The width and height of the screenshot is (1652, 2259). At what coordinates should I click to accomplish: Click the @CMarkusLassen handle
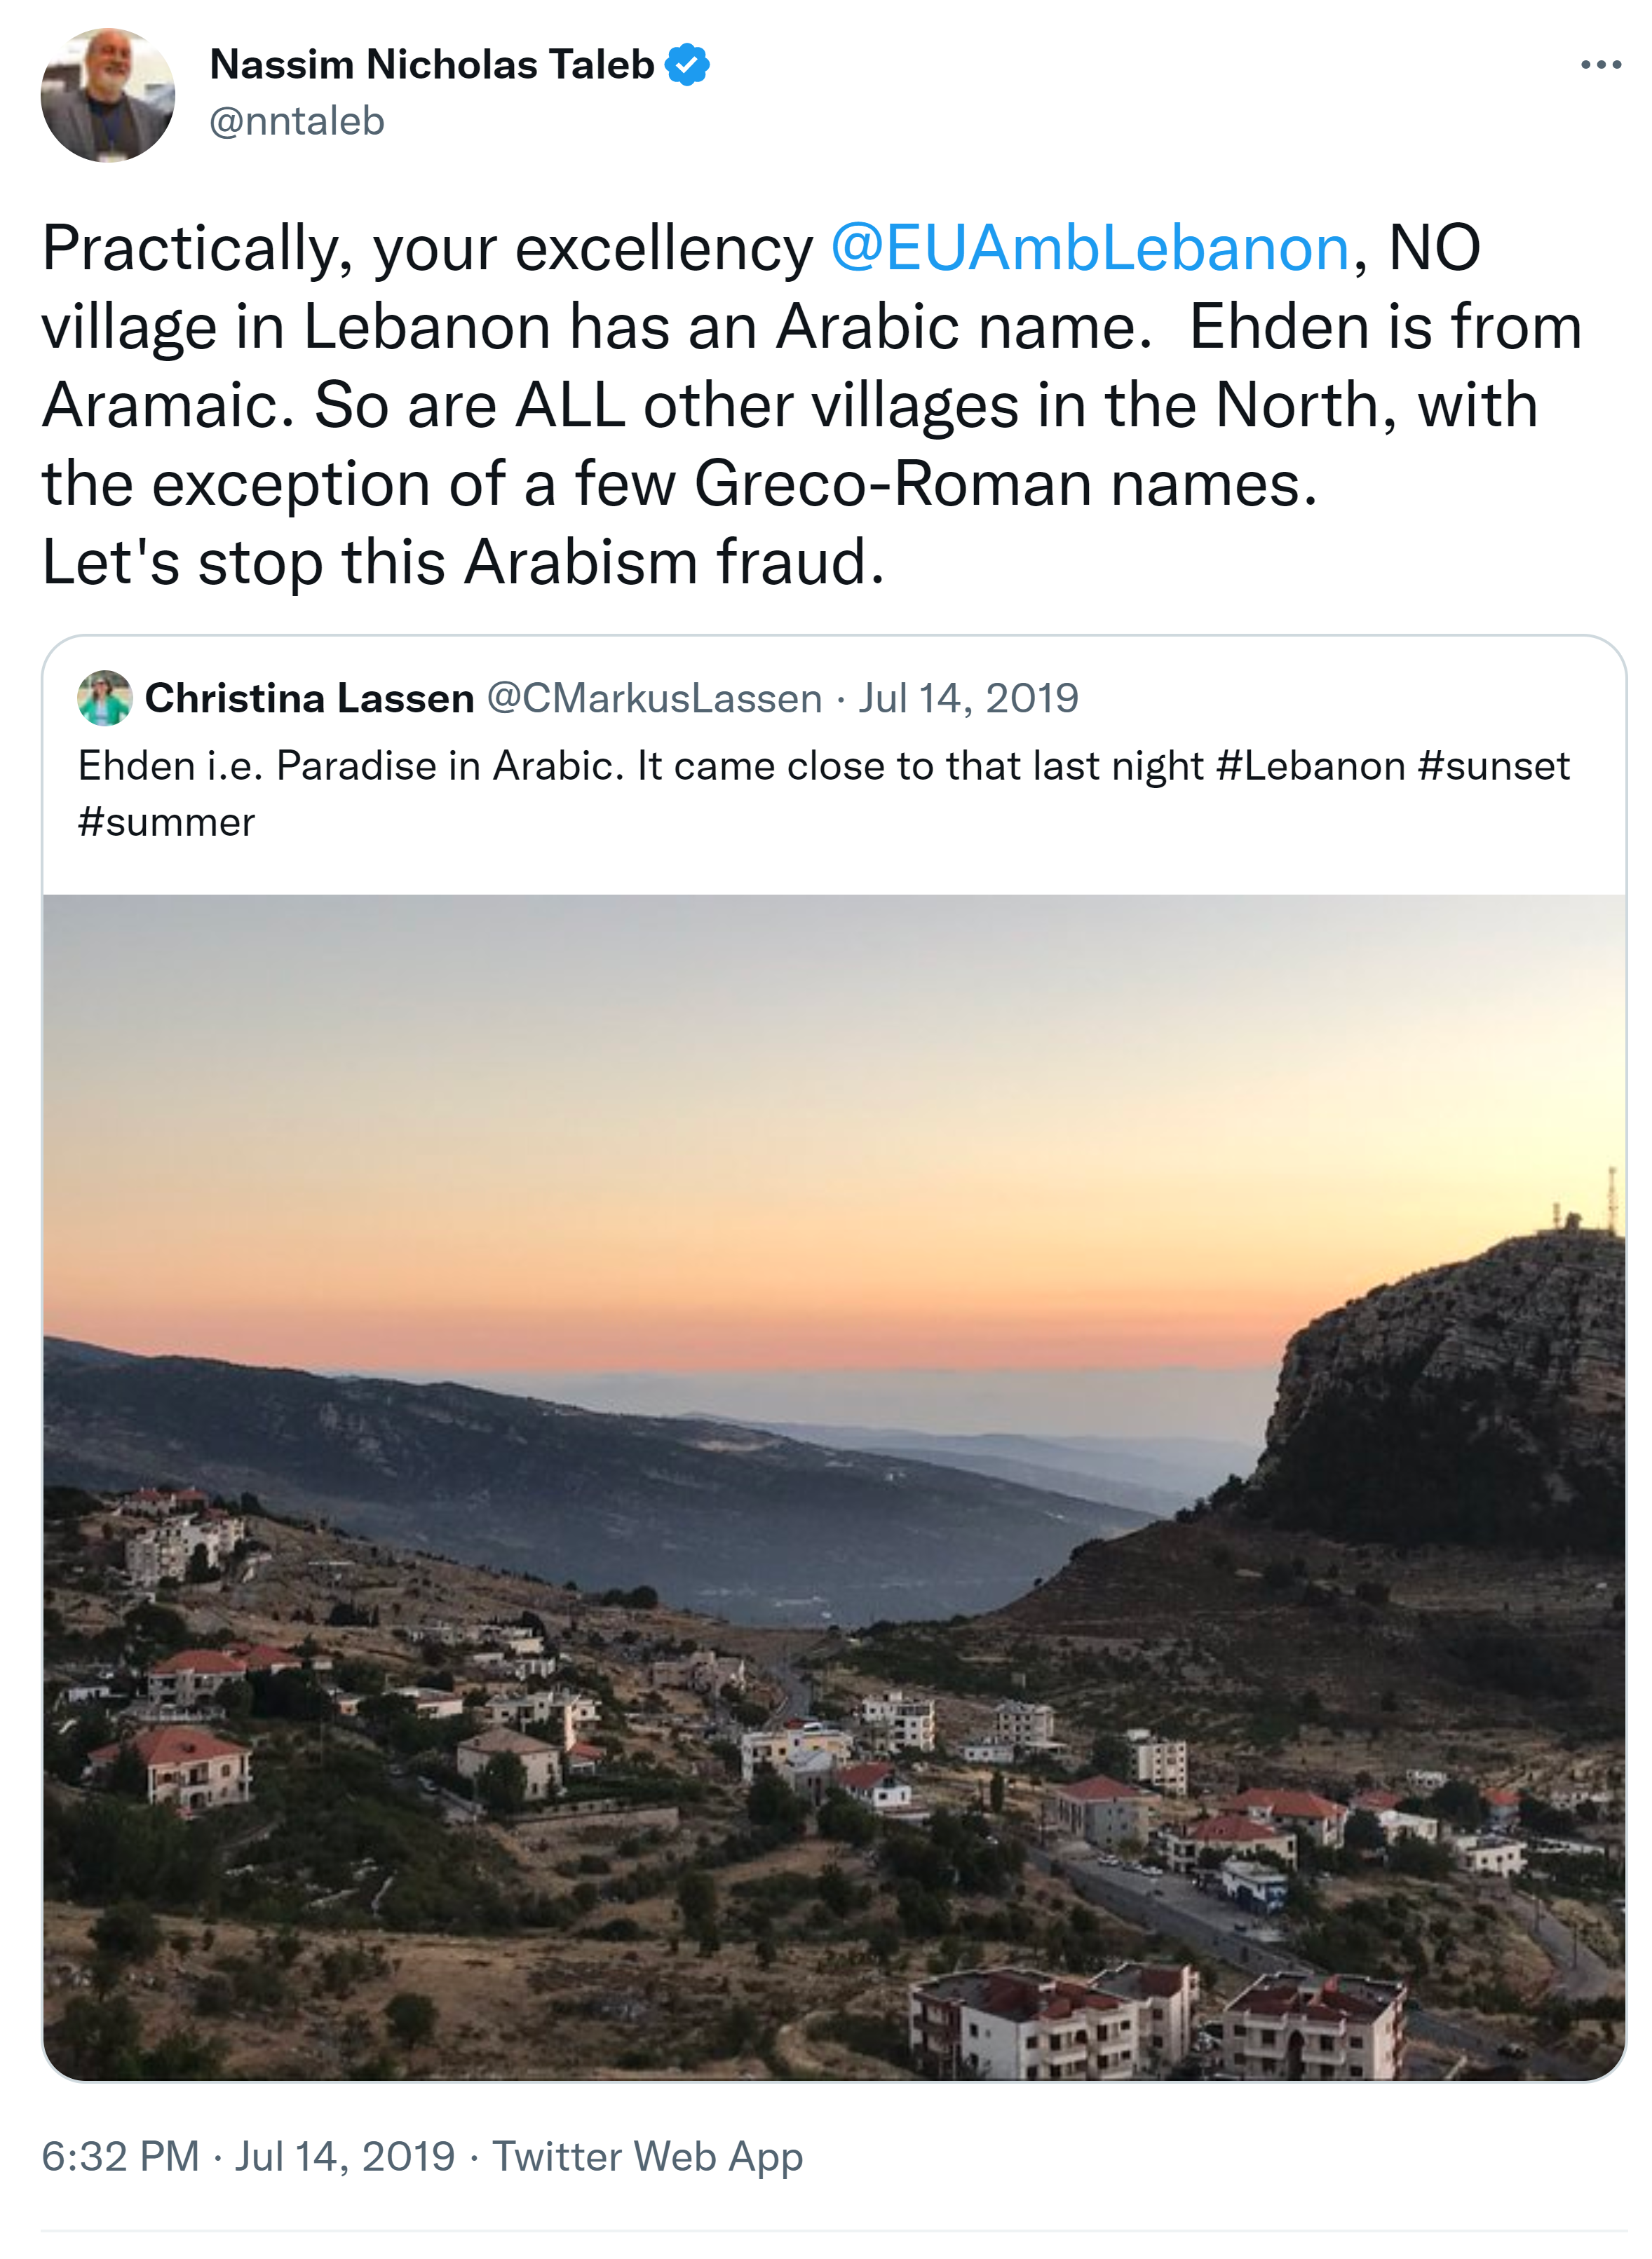[654, 698]
